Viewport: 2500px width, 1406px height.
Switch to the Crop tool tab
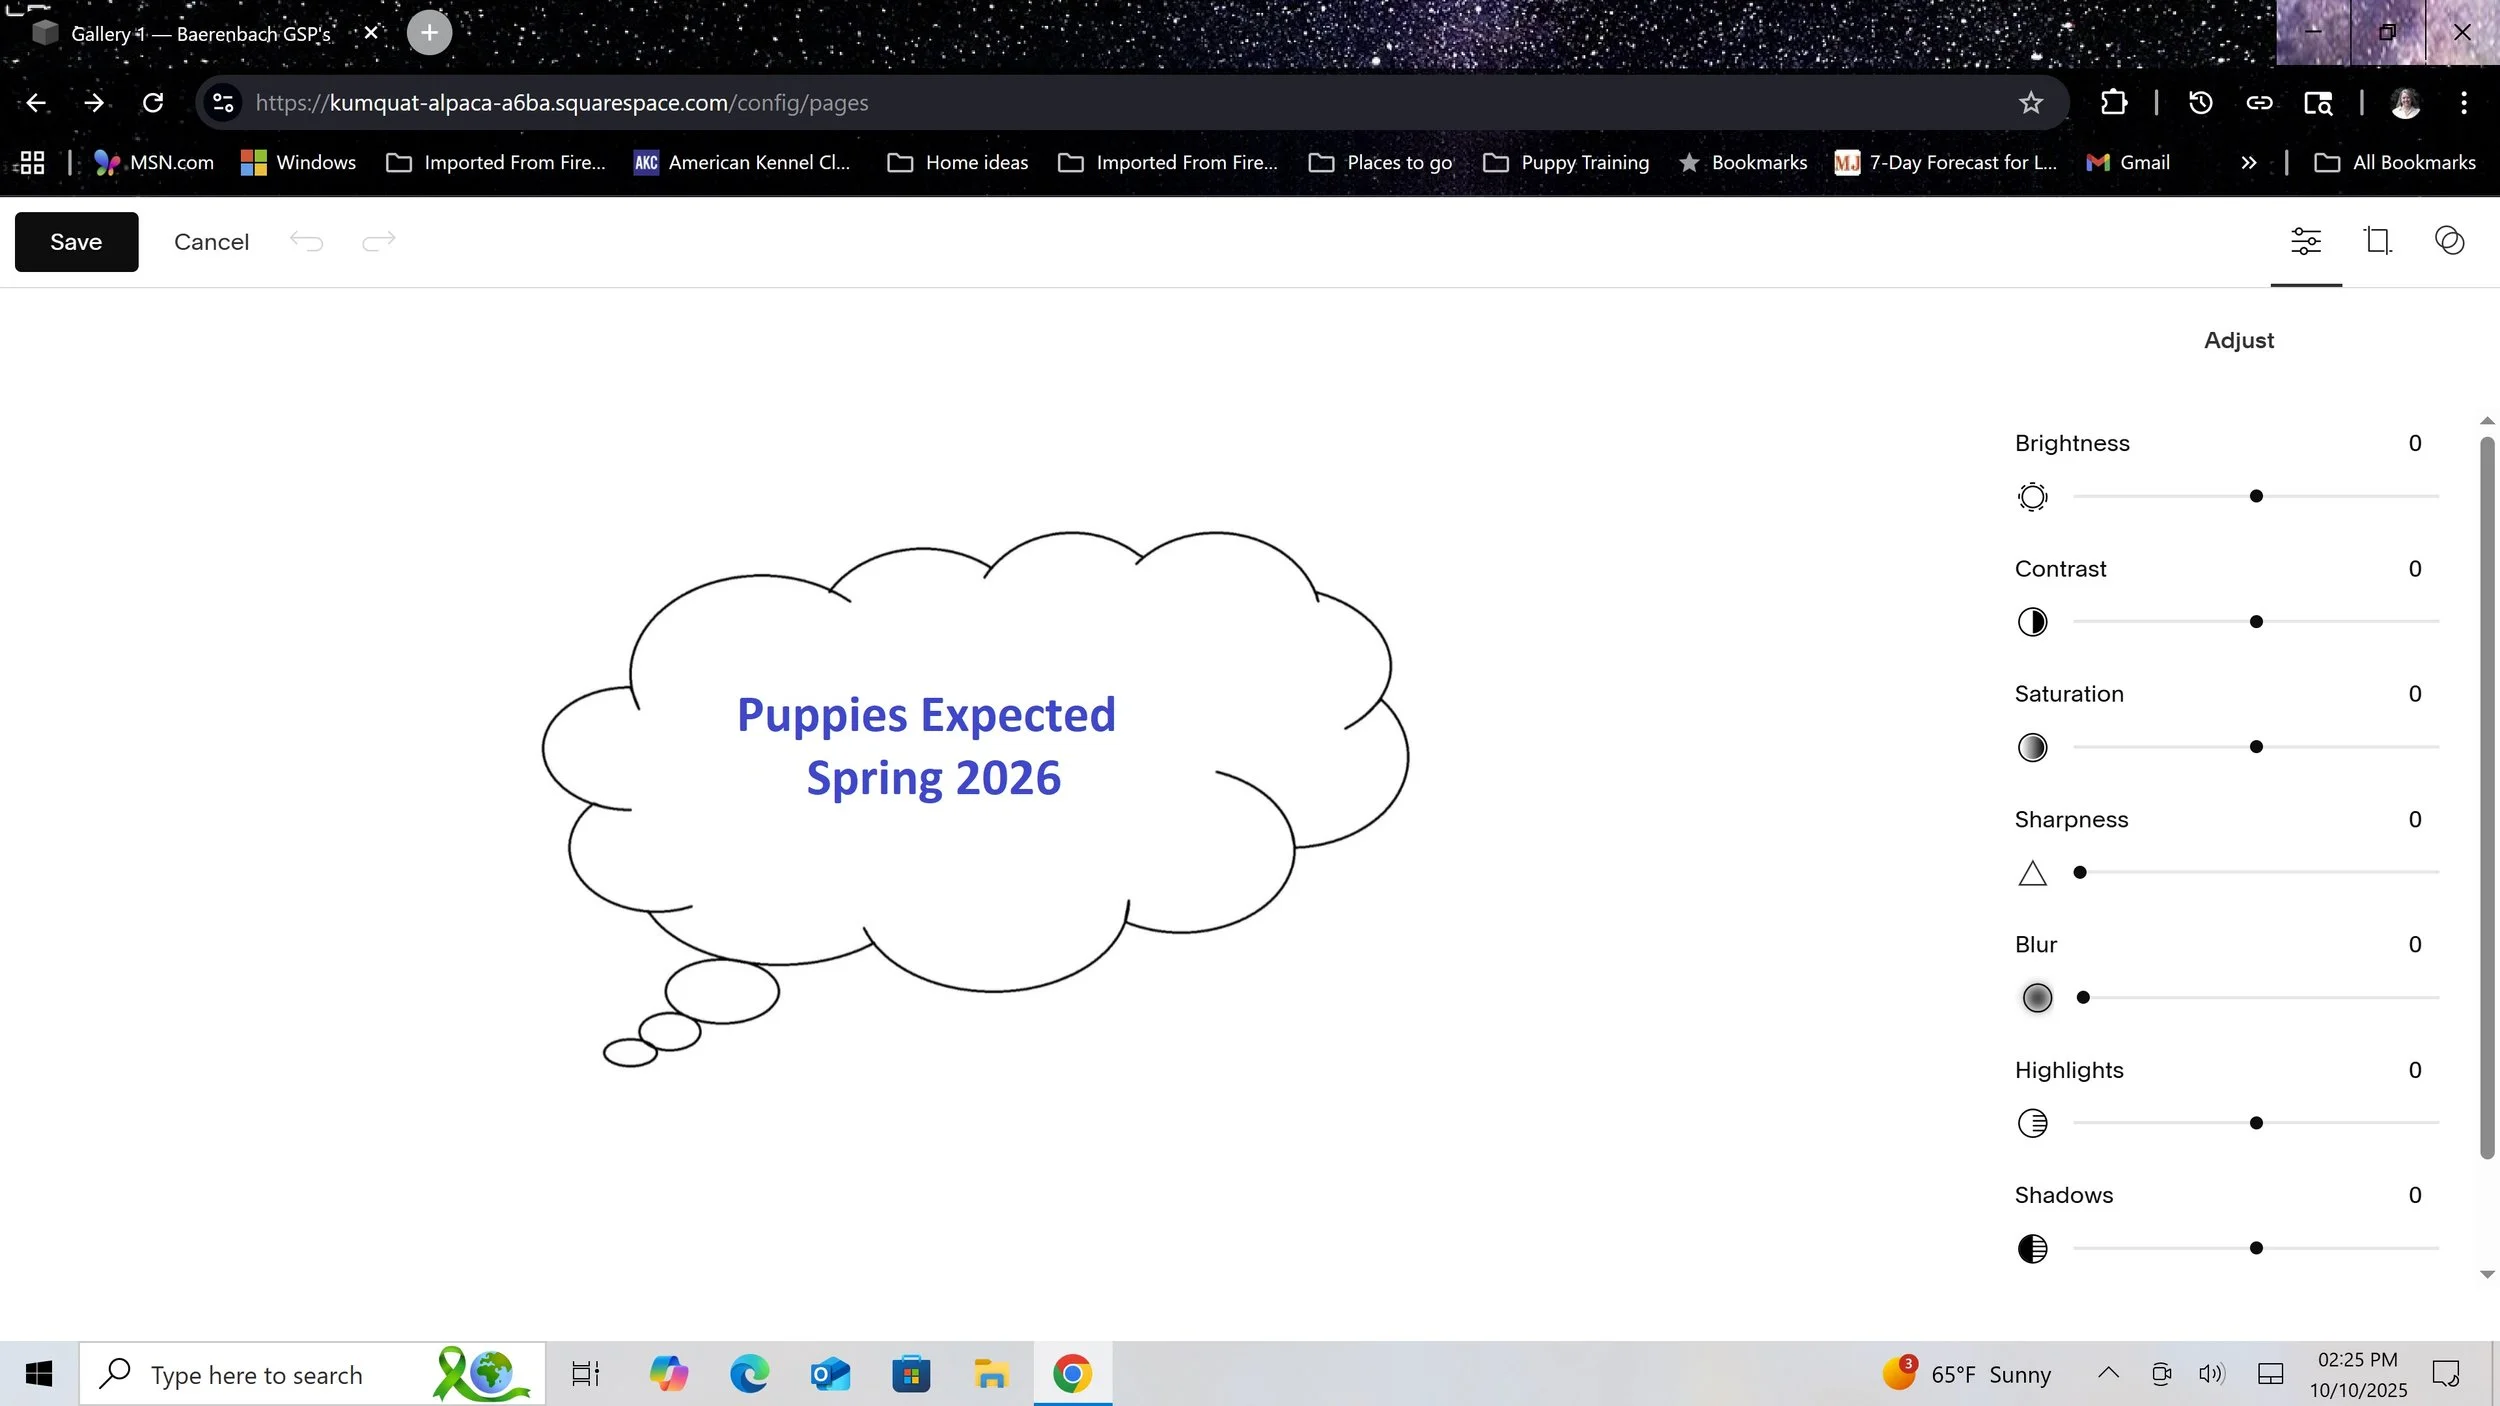(x=2377, y=241)
